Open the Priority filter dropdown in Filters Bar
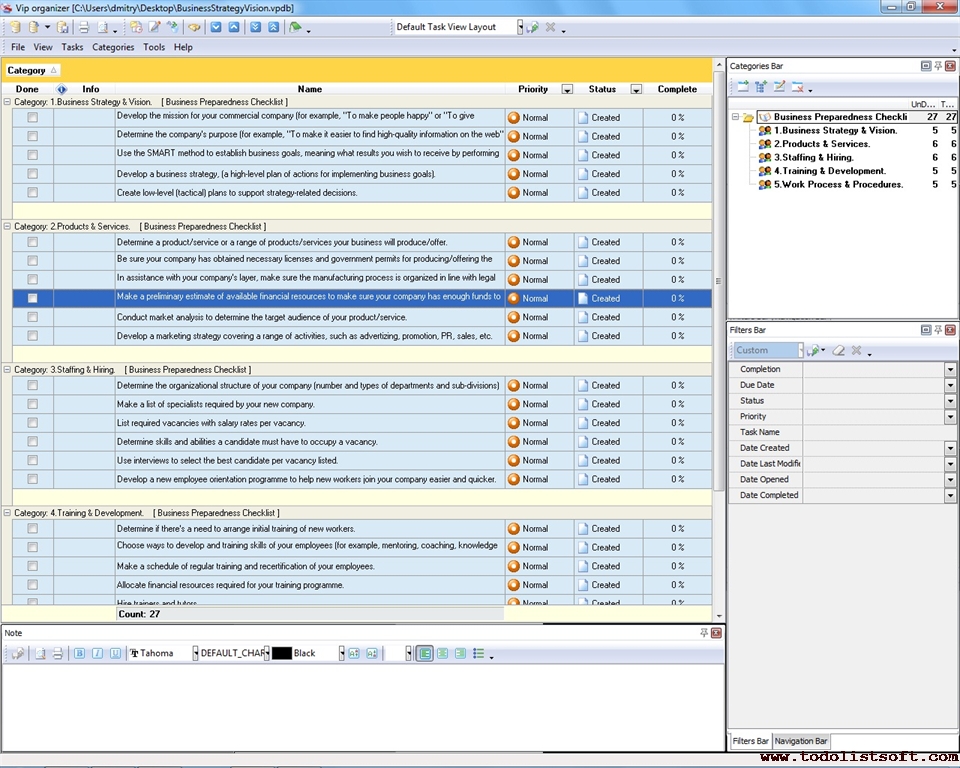The image size is (960, 768). [x=950, y=416]
